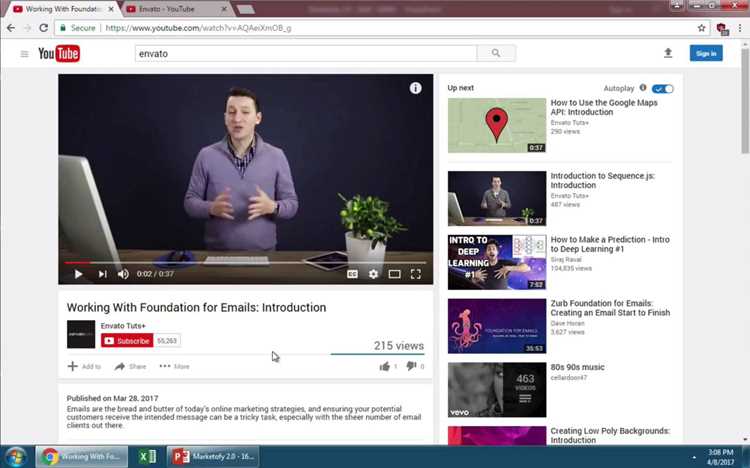Click the play button in video player
Image resolution: width=750 pixels, height=468 pixels.
click(78, 274)
